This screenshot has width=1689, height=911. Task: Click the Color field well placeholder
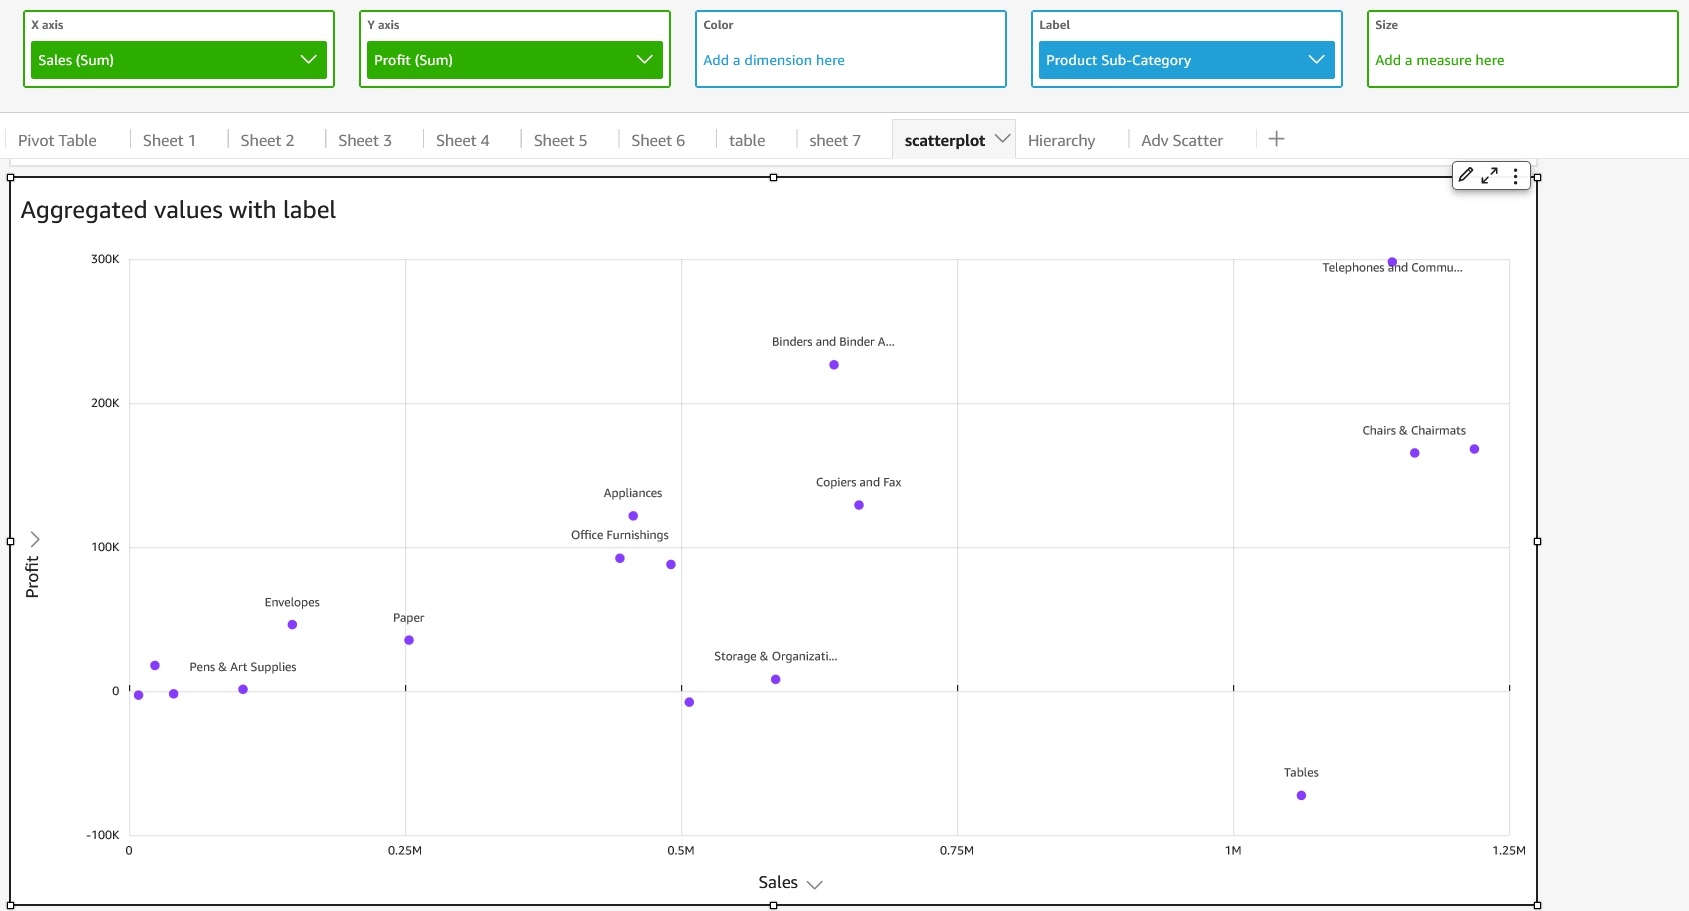click(774, 60)
